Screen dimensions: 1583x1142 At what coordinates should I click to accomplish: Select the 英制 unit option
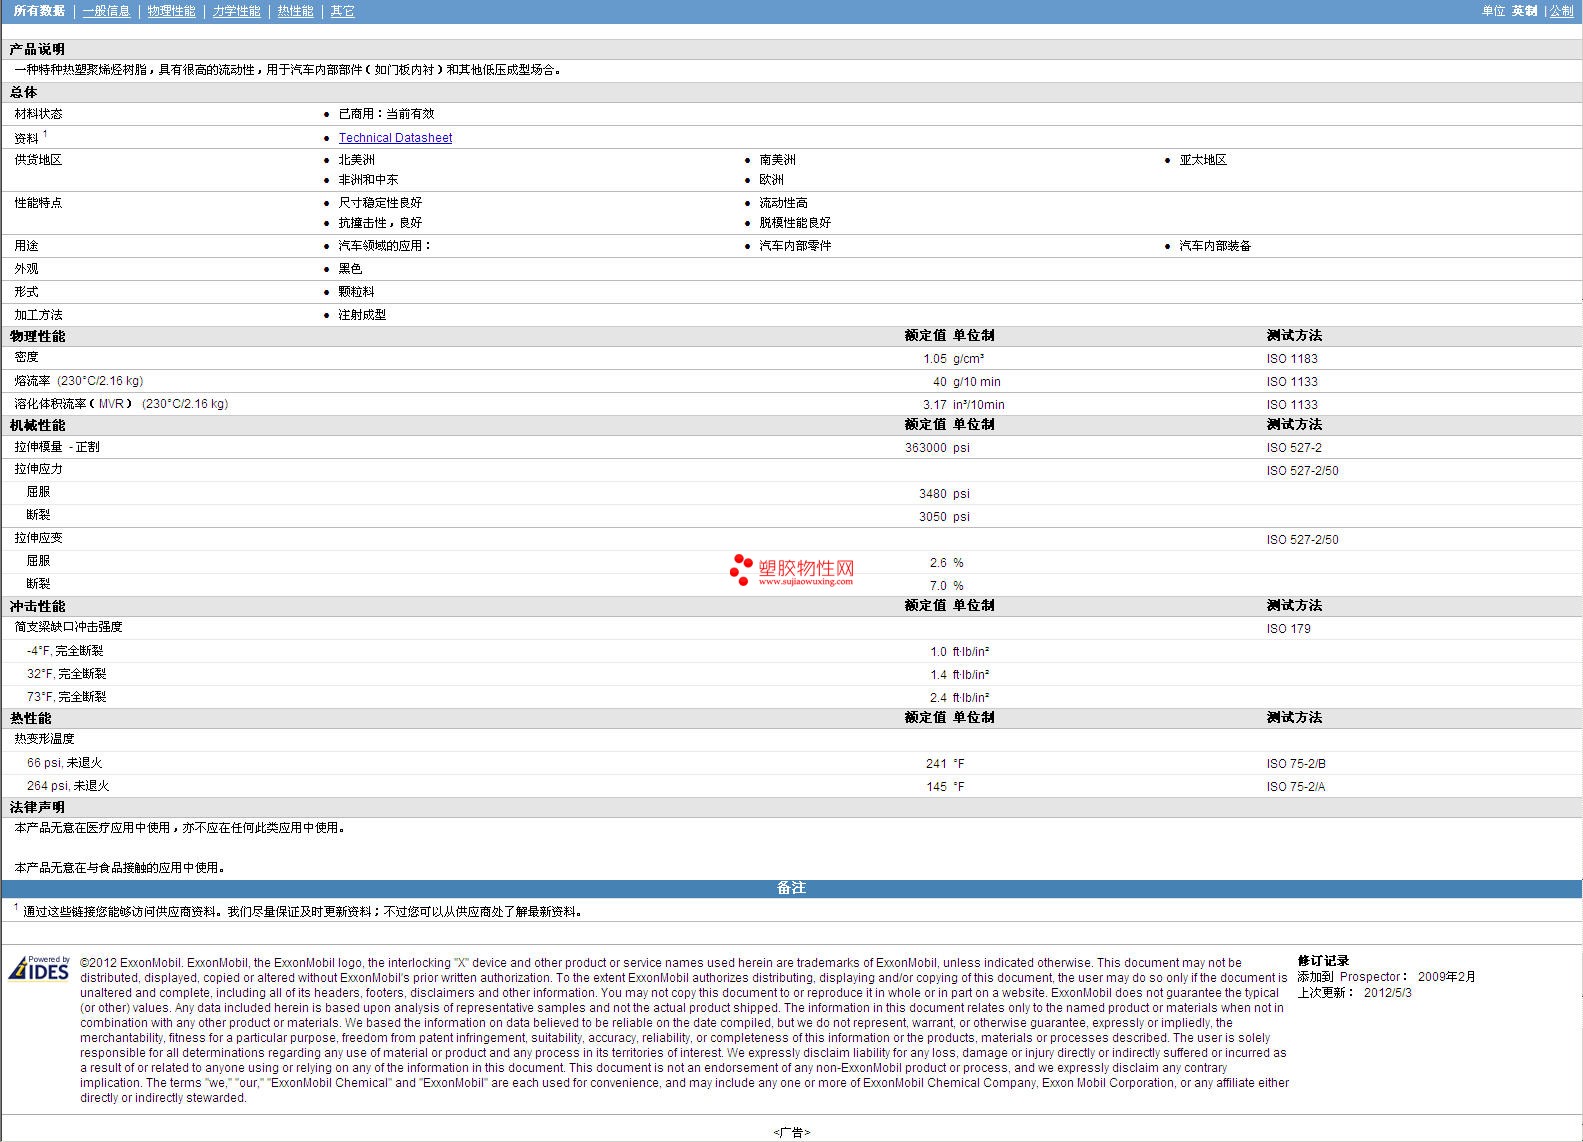pyautogui.click(x=1524, y=11)
